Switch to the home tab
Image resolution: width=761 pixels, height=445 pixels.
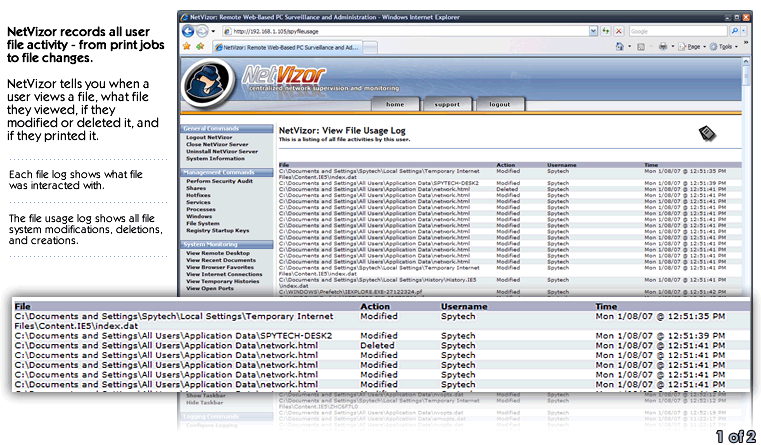coord(395,104)
